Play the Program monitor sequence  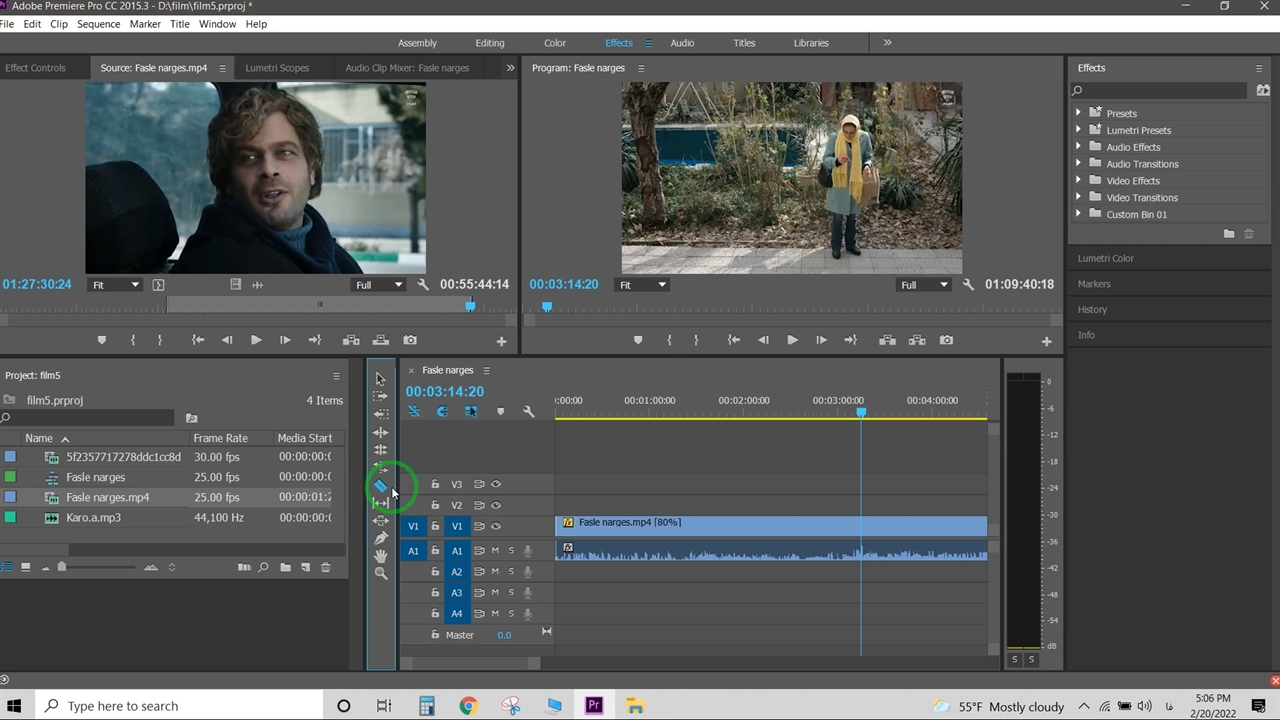[x=792, y=340]
